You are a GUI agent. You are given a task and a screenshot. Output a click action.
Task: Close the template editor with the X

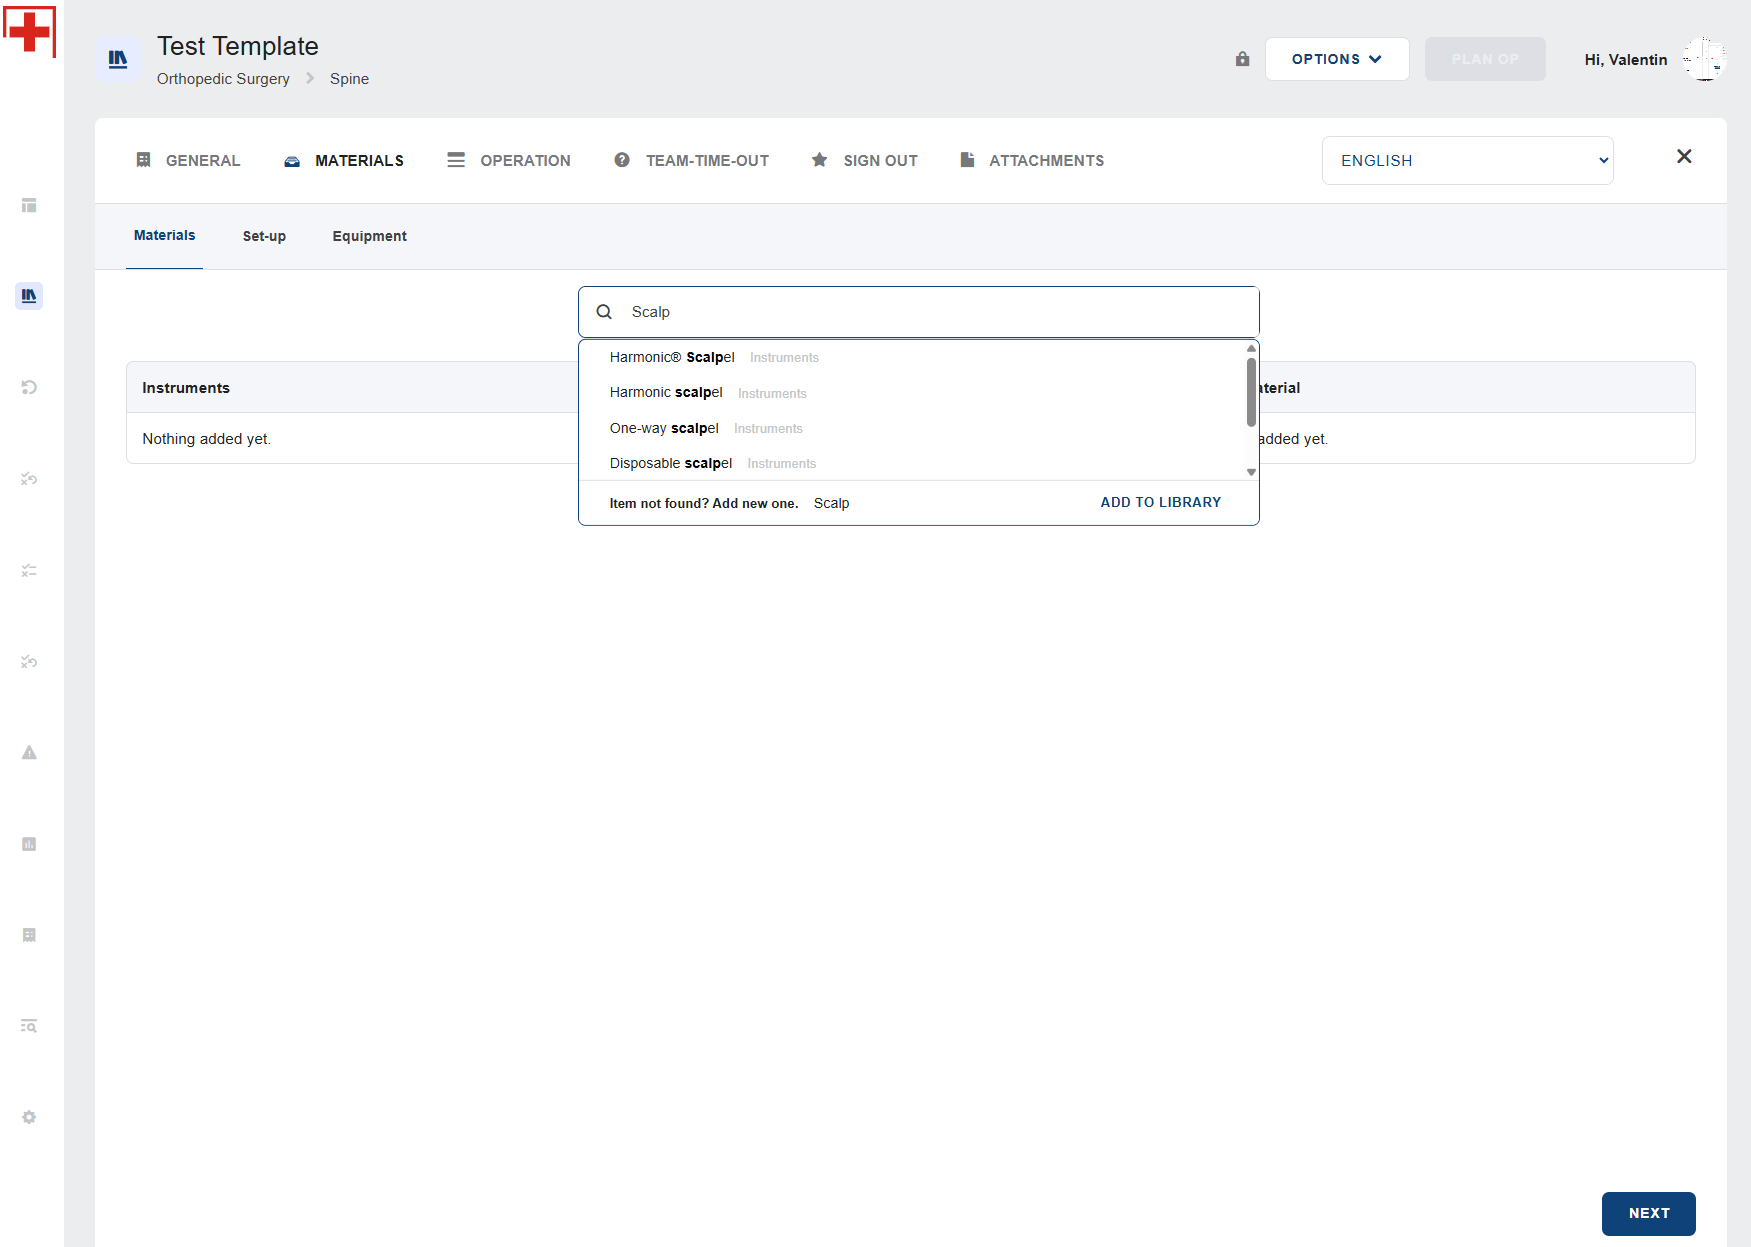point(1684,156)
